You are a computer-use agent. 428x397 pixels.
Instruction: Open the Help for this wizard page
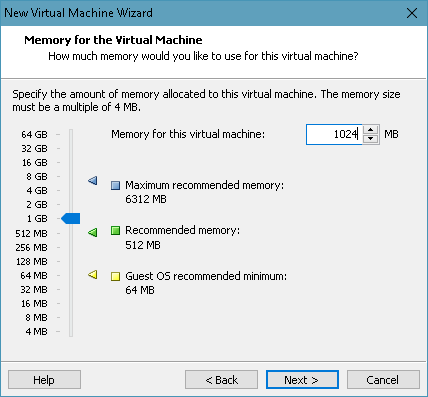pos(44,380)
